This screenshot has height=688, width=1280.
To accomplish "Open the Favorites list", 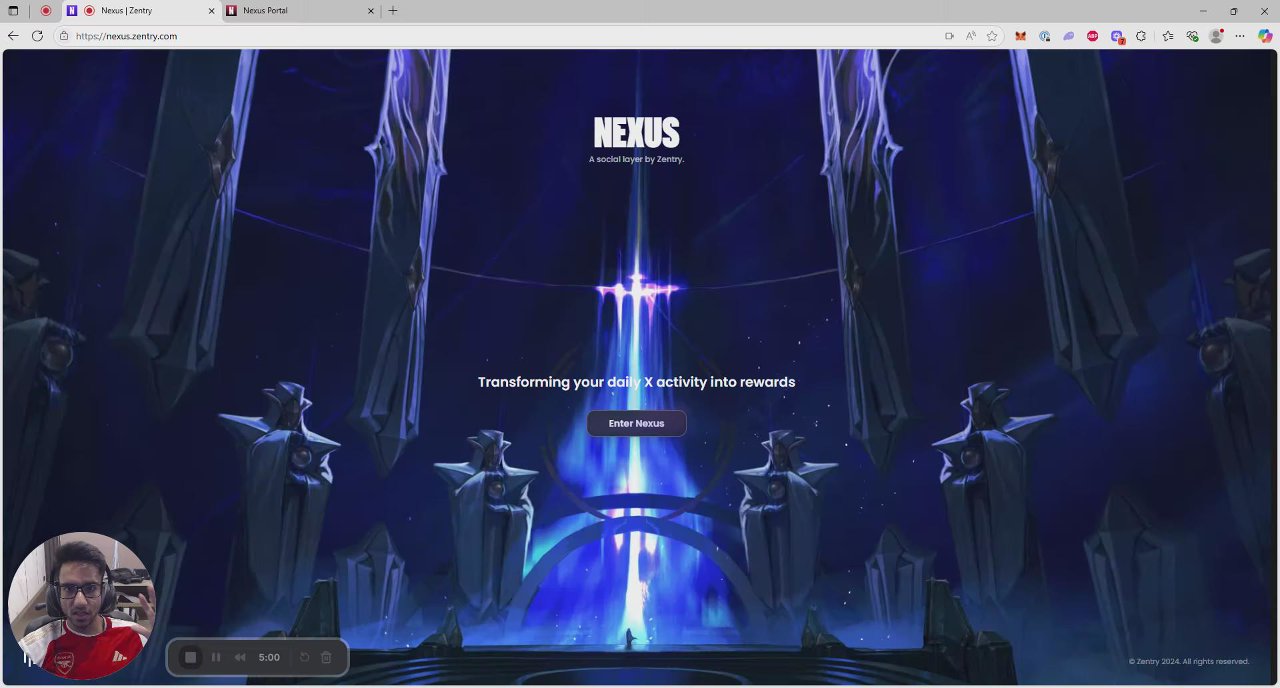I will coord(1168,36).
